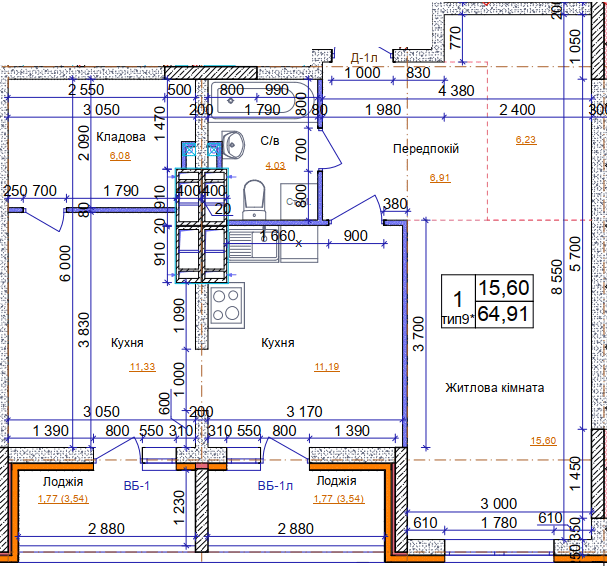The height and width of the screenshot is (566, 607).
Task: Select the 1 230 vertical dimension
Action: (x=179, y=508)
